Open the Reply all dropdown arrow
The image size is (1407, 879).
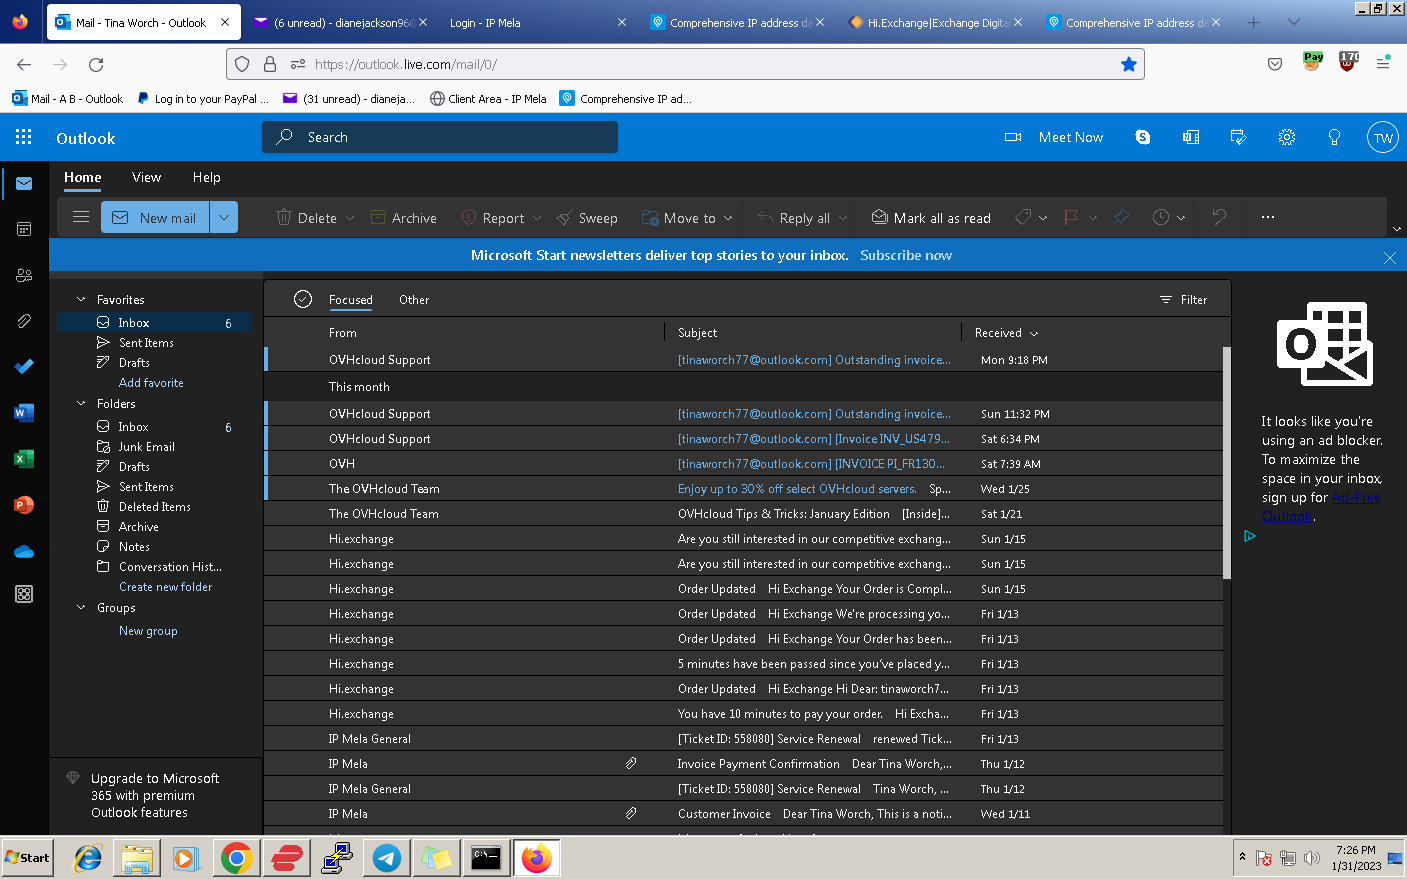(843, 218)
